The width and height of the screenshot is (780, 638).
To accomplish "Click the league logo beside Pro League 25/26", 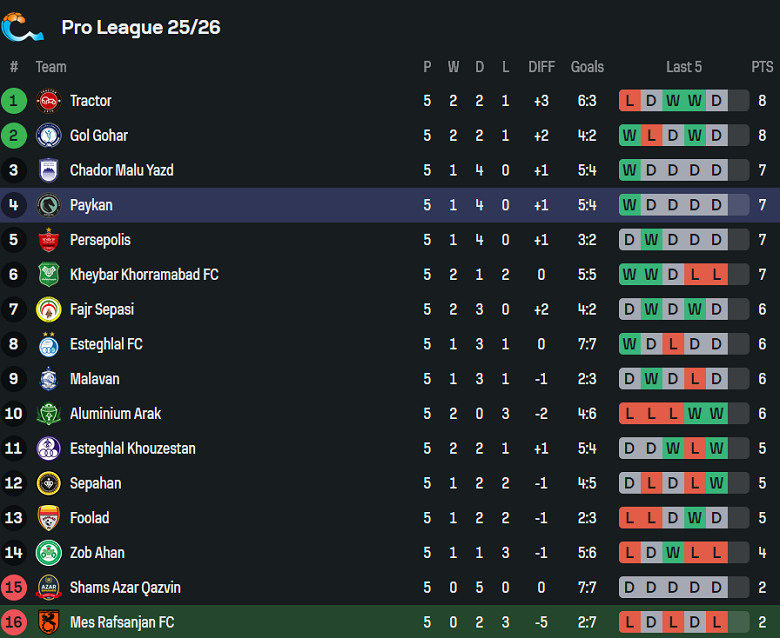I will 22,27.
